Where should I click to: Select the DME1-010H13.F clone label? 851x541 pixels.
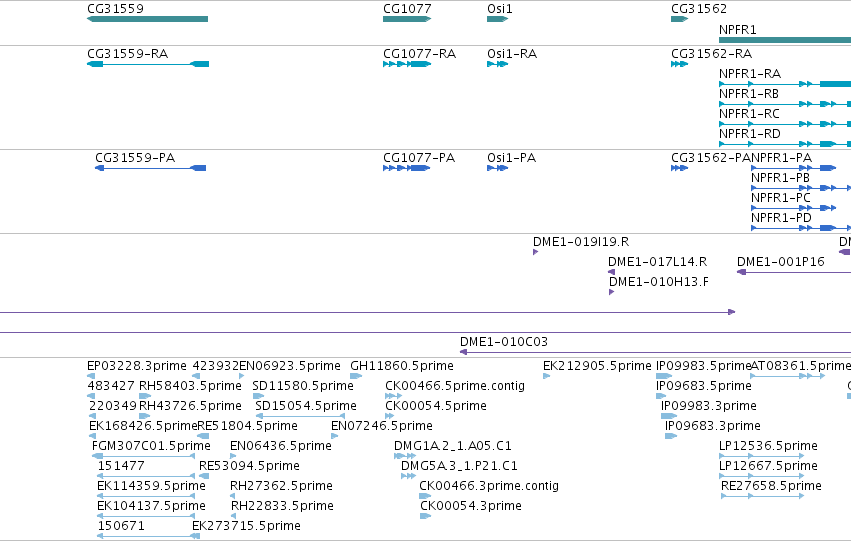coord(658,282)
